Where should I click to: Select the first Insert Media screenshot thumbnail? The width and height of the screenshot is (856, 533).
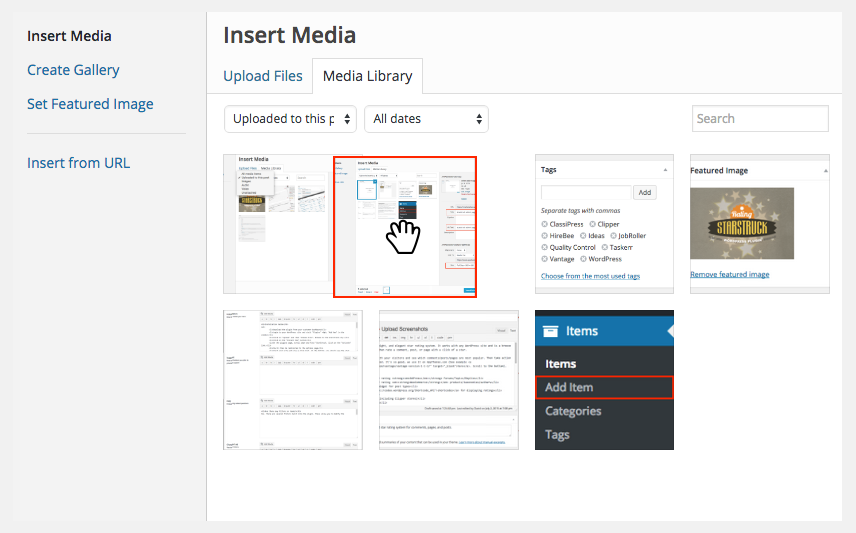pyautogui.click(x=278, y=224)
